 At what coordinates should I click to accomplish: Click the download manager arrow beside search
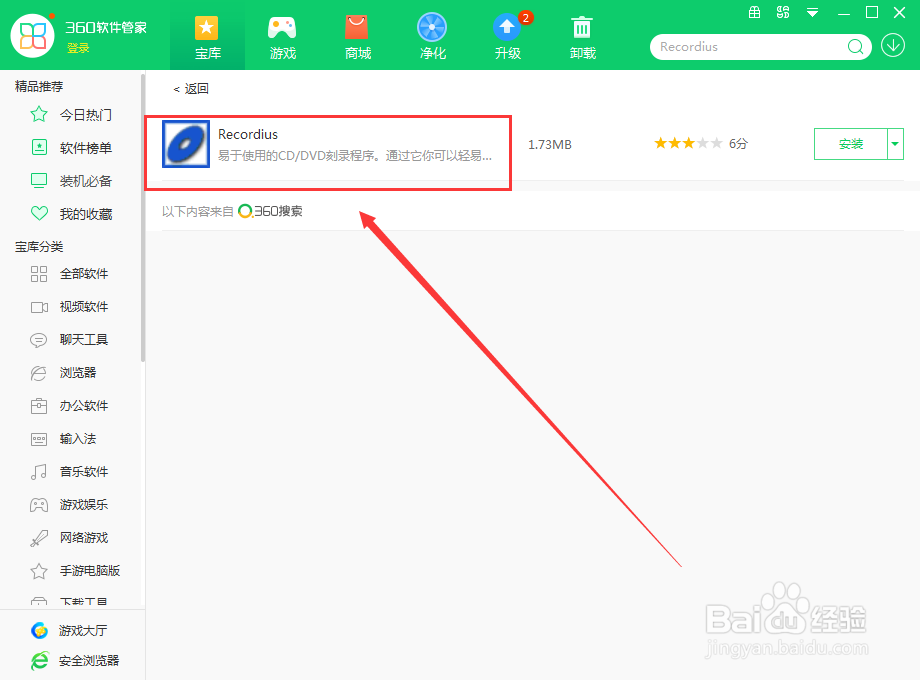pos(893,46)
